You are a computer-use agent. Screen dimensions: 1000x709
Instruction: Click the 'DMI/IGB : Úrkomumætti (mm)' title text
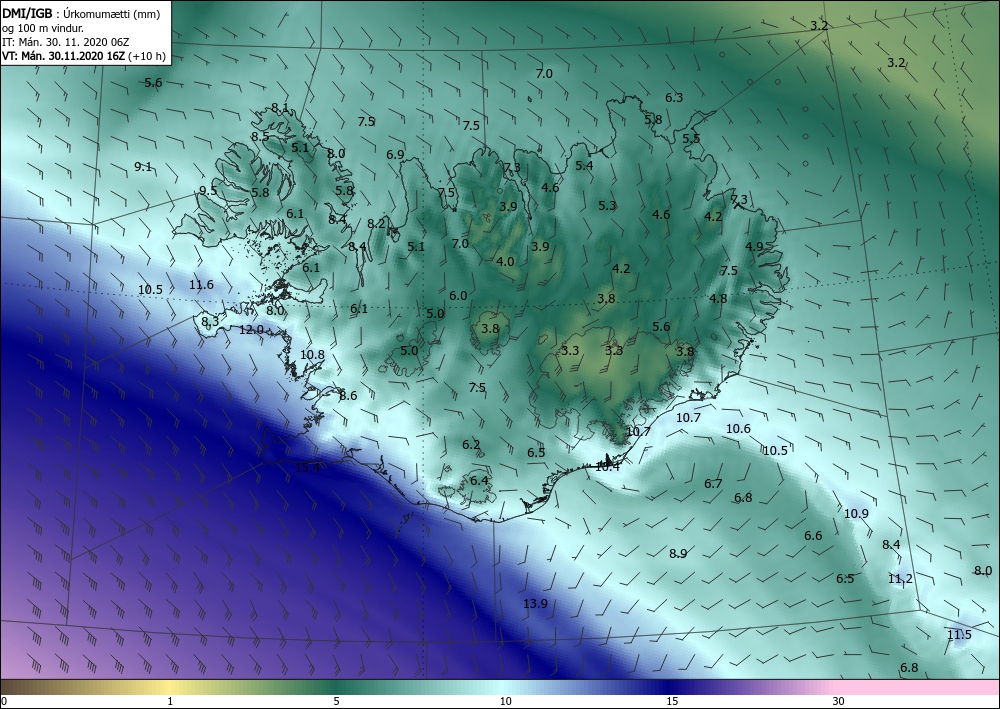pos(80,15)
